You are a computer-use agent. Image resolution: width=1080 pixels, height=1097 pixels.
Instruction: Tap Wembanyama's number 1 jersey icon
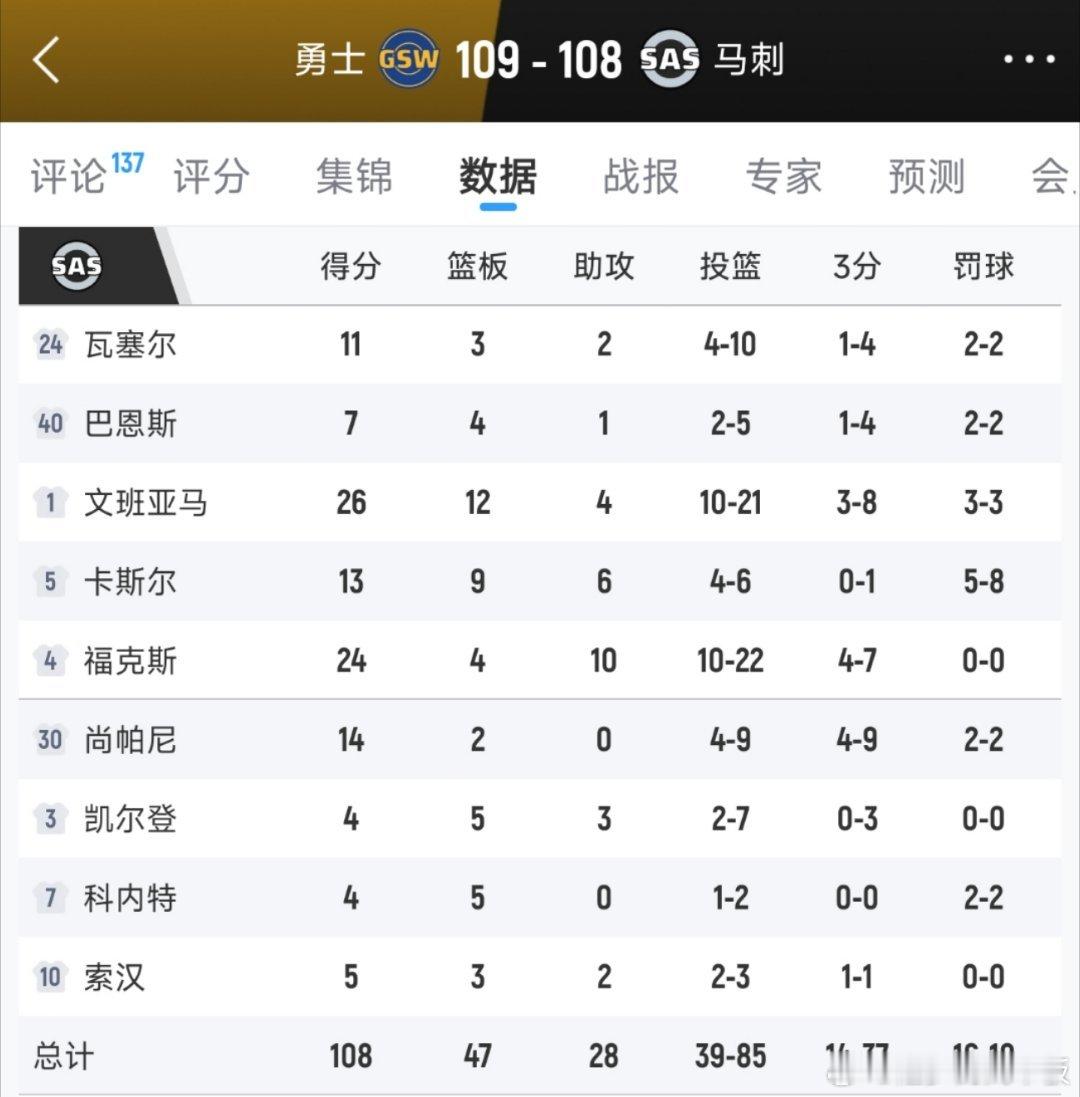[x=50, y=502]
